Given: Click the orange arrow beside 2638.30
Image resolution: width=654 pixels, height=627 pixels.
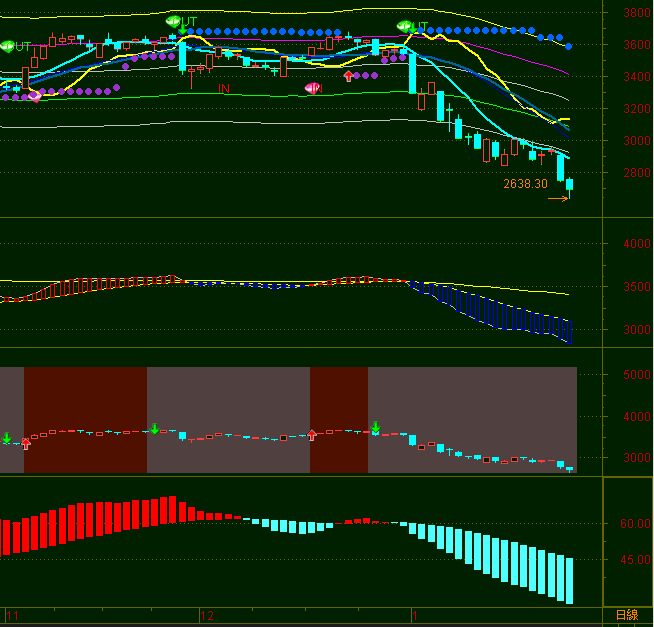Looking at the screenshot, I should tap(558, 199).
